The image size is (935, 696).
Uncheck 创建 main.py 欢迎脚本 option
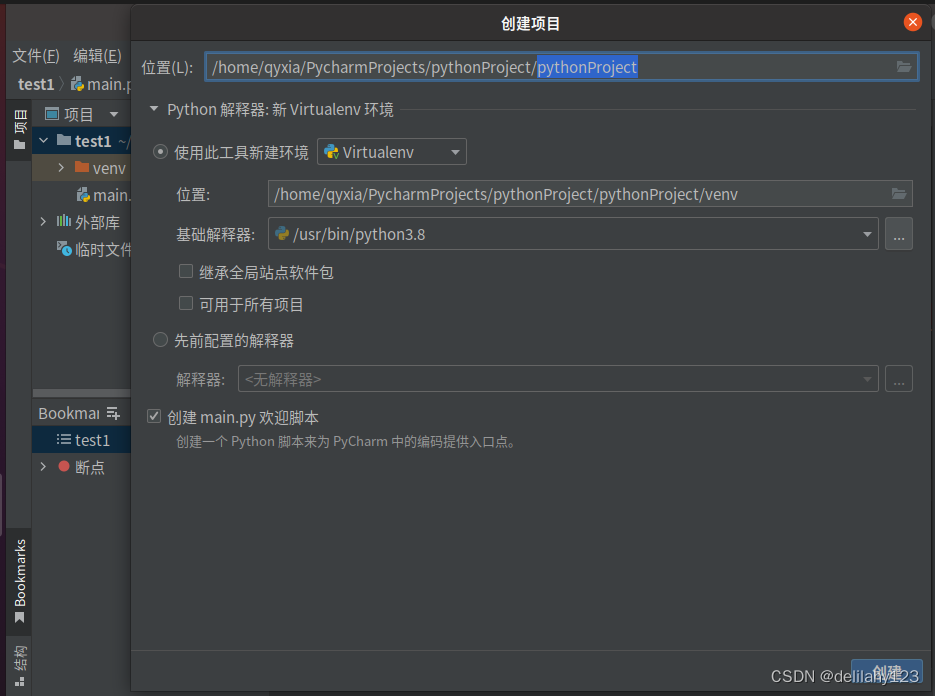point(154,416)
